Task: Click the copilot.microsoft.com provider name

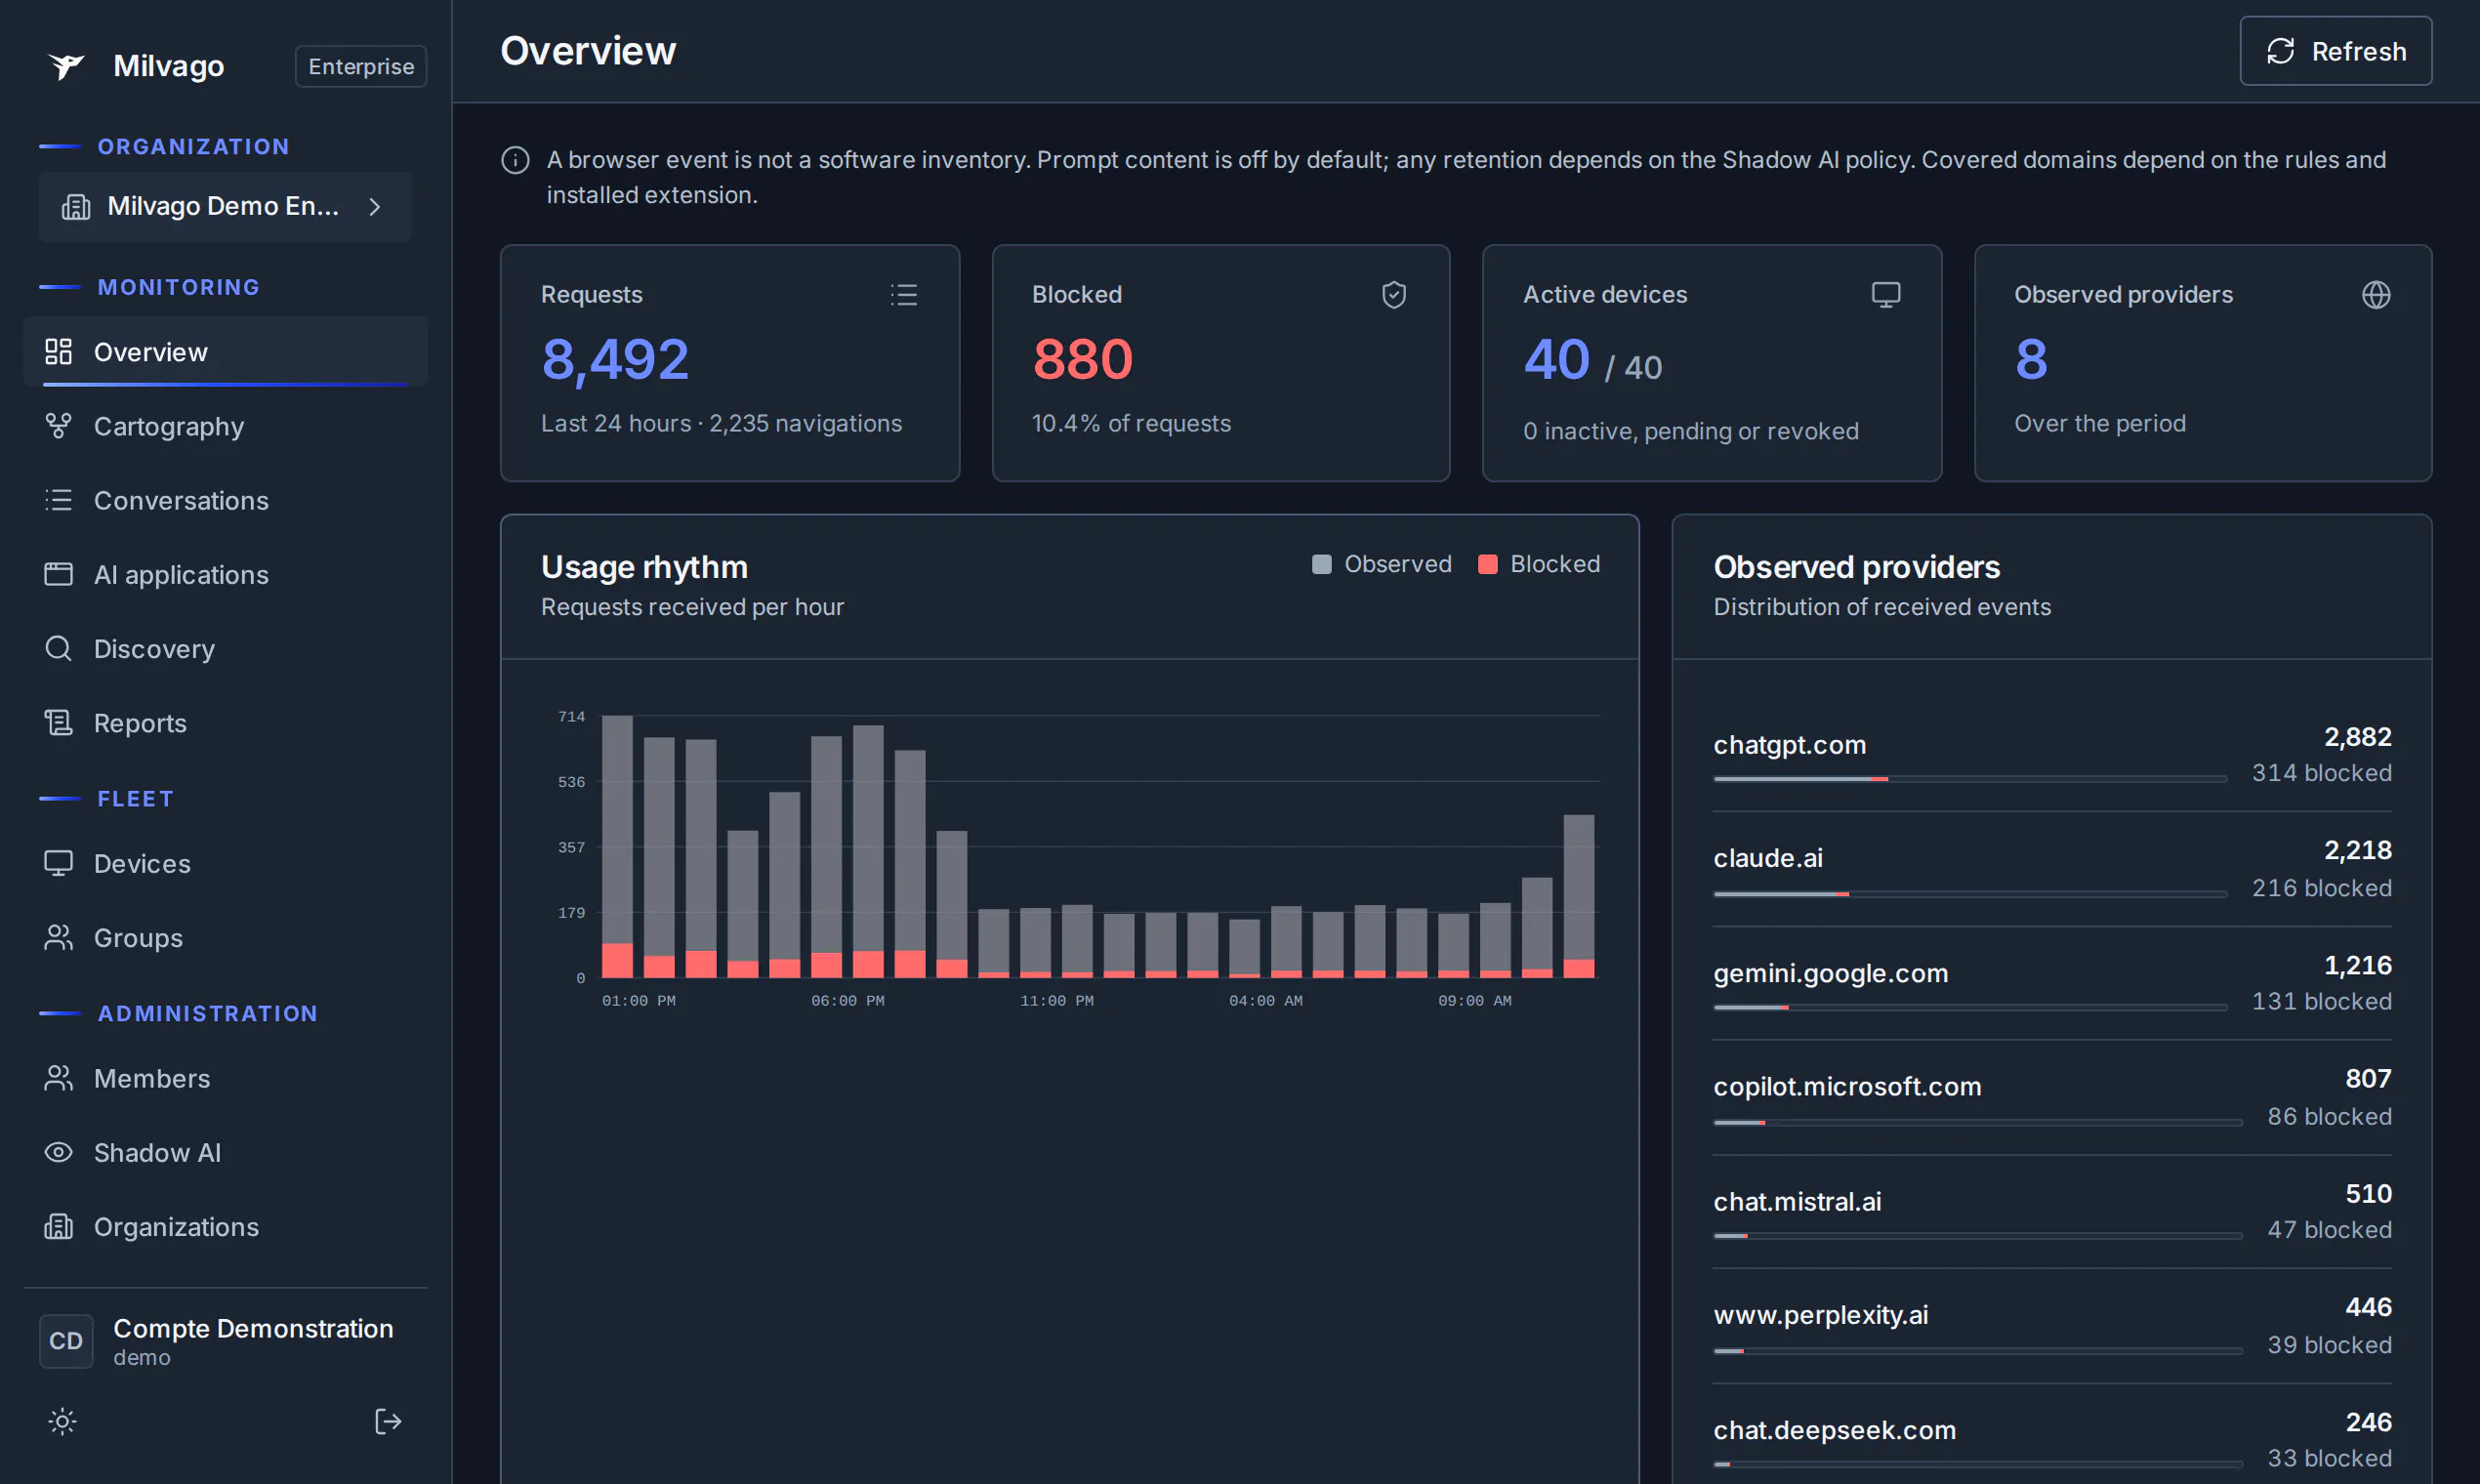Action: [1847, 1086]
